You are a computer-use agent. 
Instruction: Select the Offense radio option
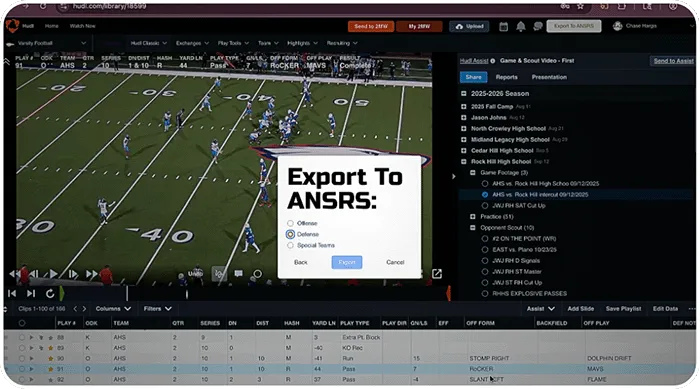click(x=290, y=223)
